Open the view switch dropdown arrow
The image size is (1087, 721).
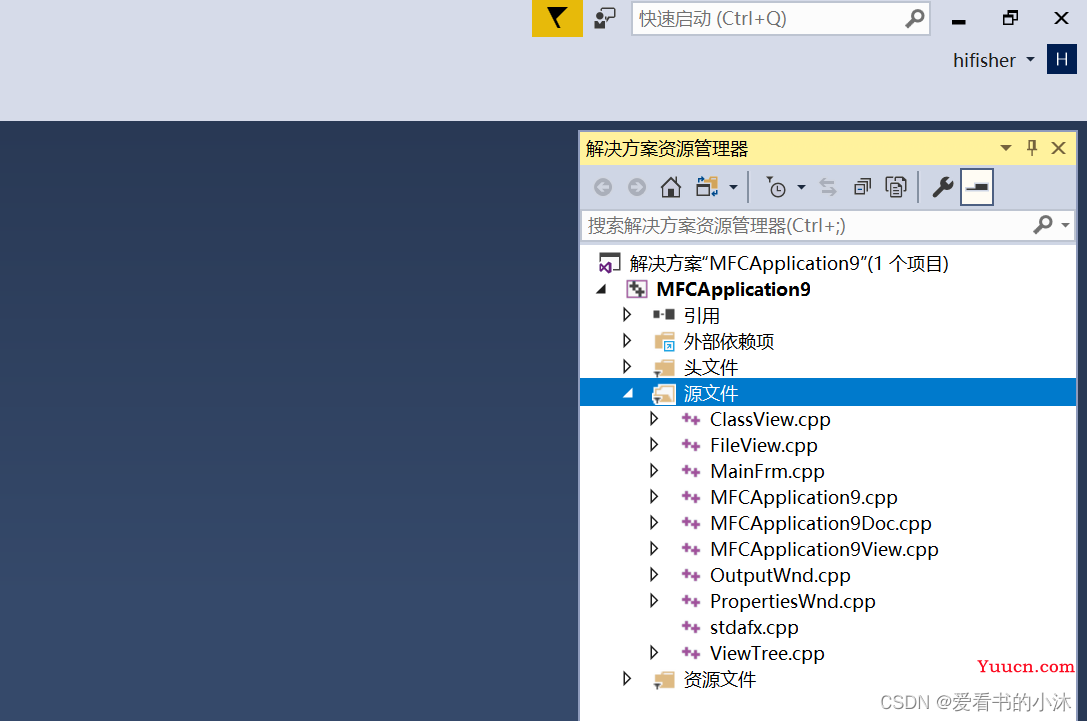point(733,187)
